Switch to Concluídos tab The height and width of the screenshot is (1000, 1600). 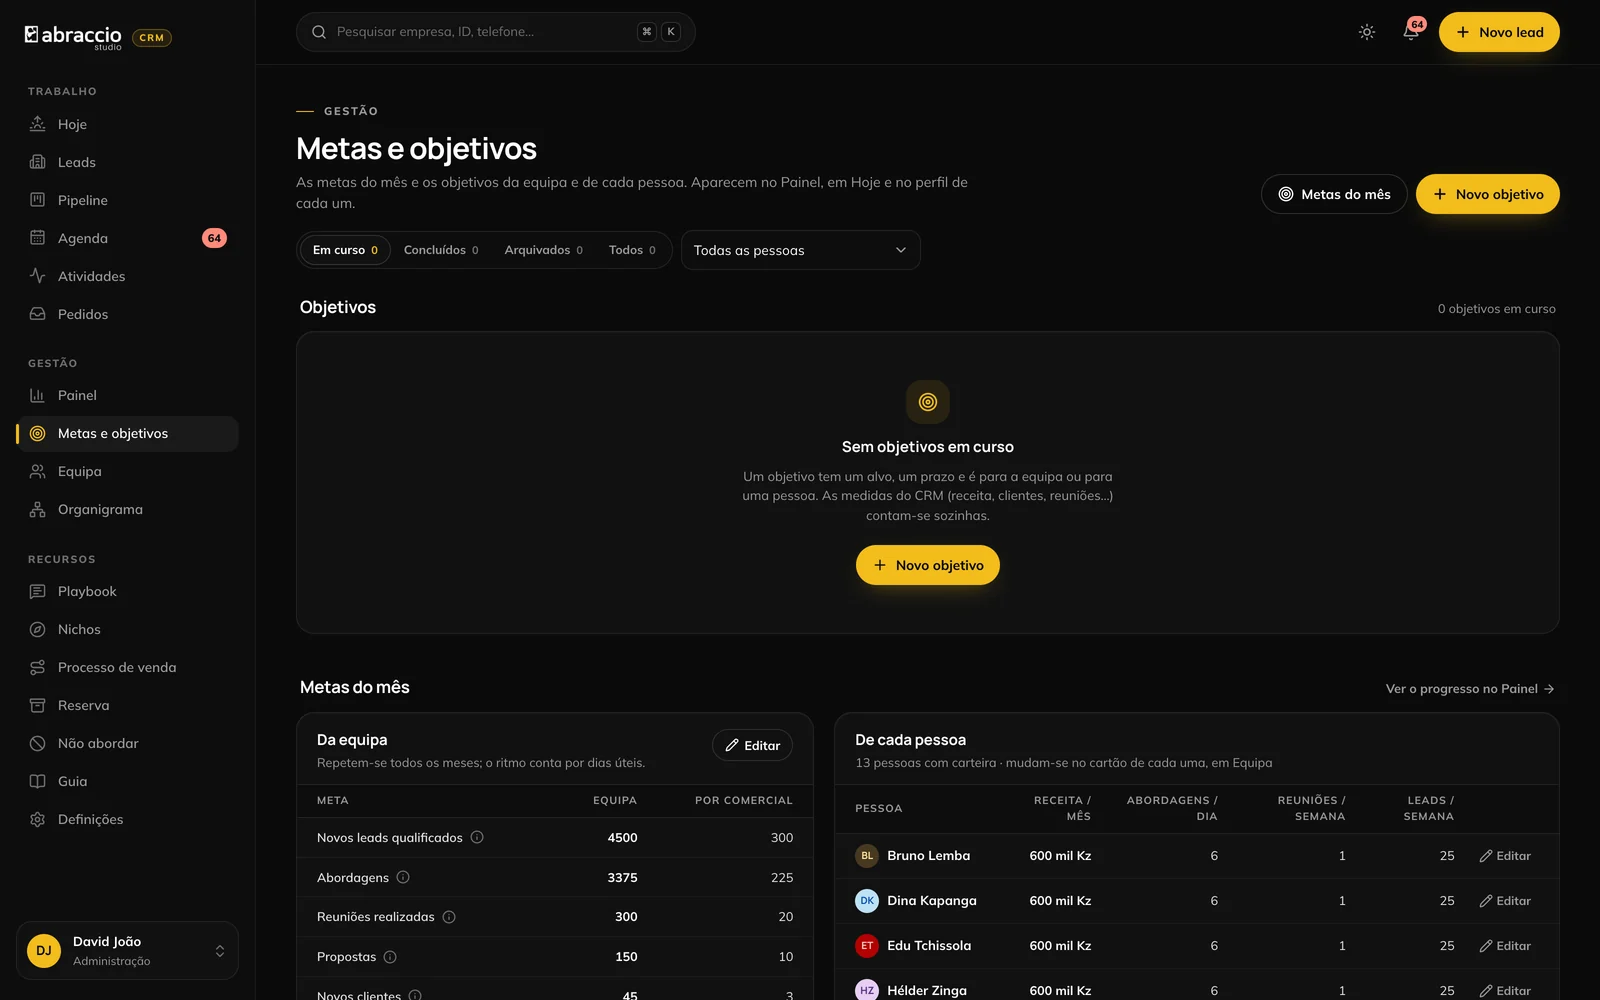click(441, 250)
